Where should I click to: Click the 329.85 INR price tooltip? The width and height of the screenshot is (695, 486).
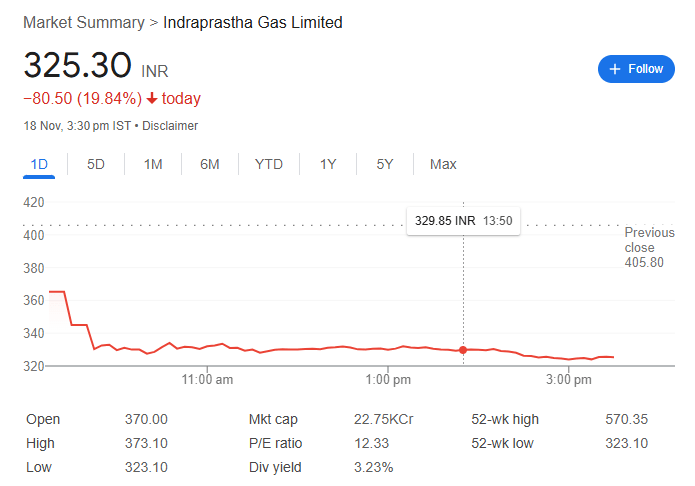coord(463,220)
